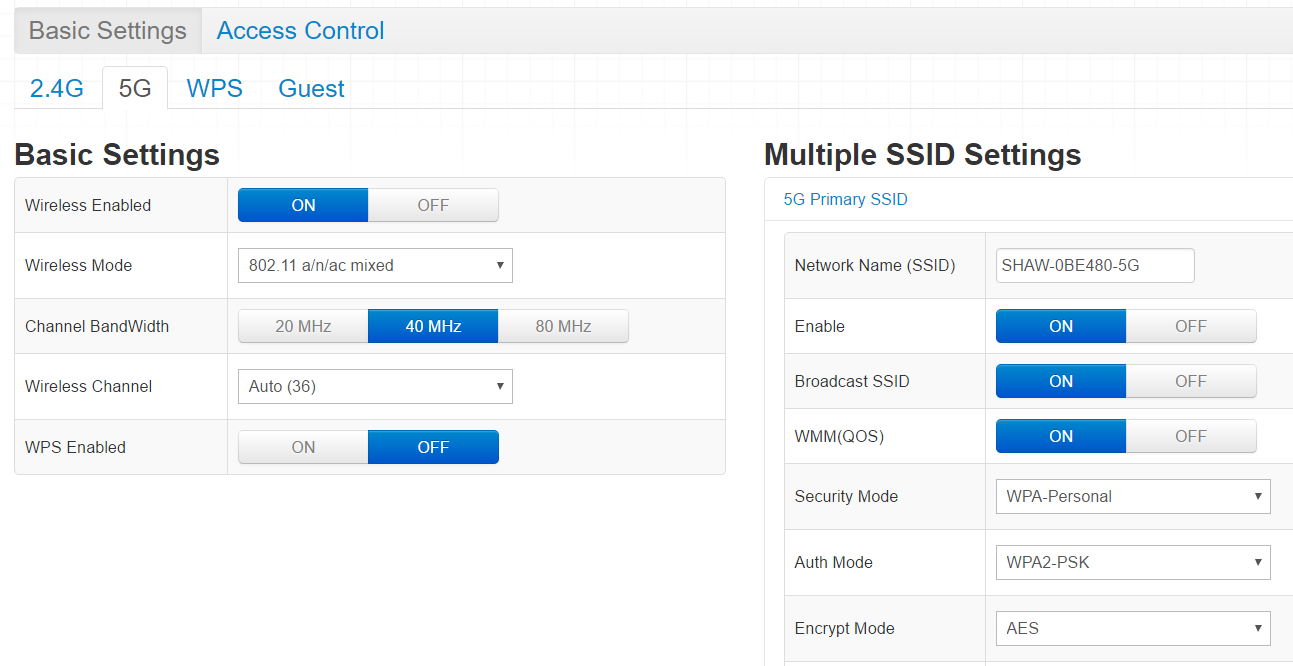
Task: Click the Wireless Mode label text
Action: pos(78,266)
